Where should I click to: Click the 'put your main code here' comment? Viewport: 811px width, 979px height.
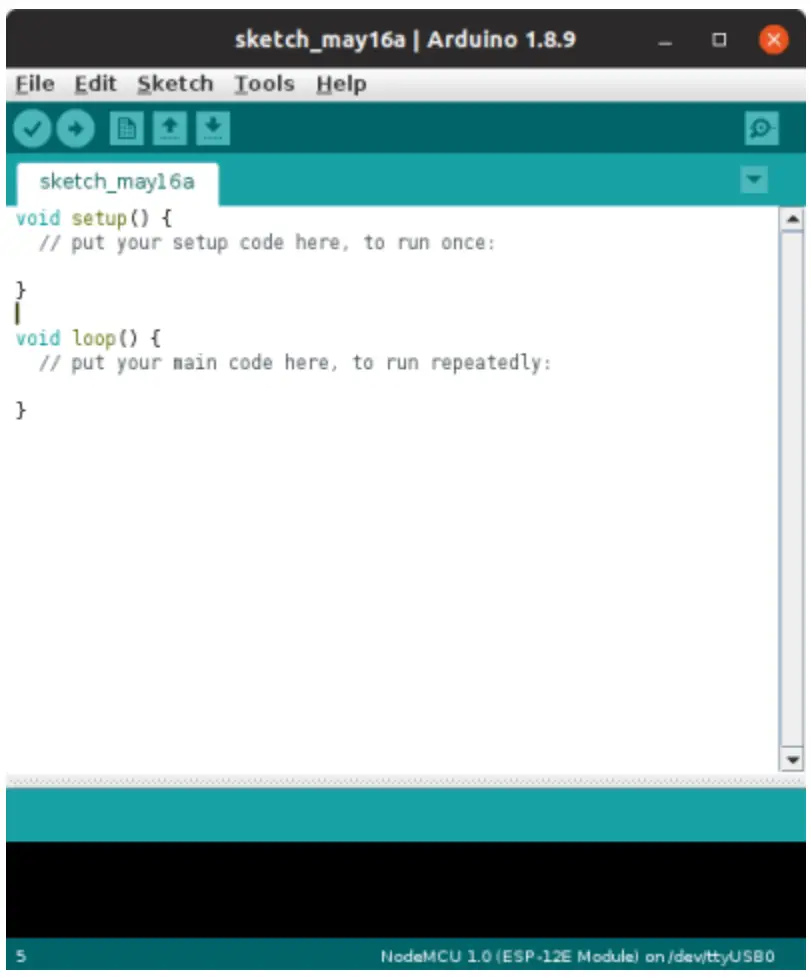click(295, 362)
